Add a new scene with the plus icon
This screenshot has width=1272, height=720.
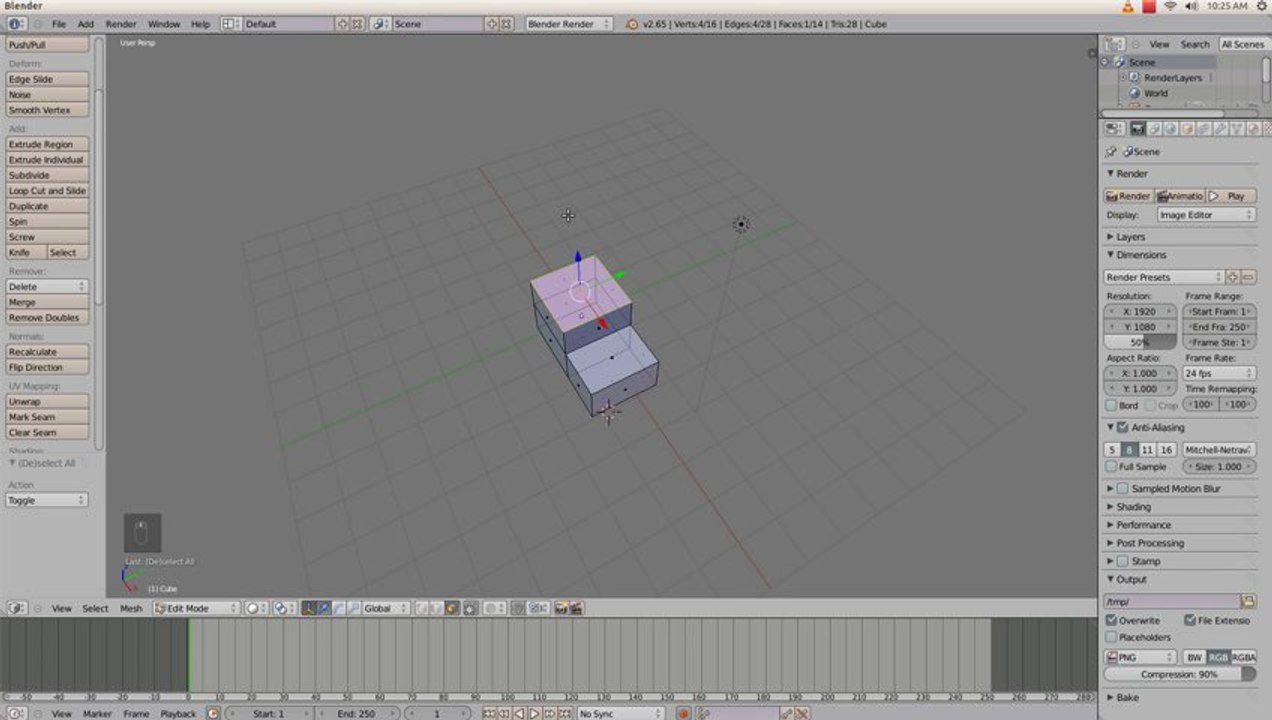tap(492, 23)
